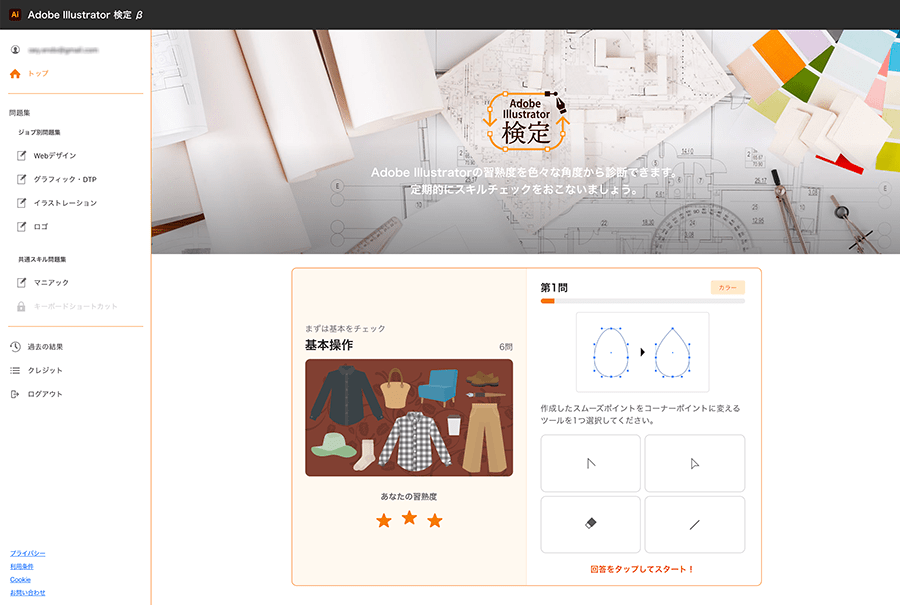The image size is (900, 605).
Task: Click the 第1問 question label
Action: pos(554,287)
